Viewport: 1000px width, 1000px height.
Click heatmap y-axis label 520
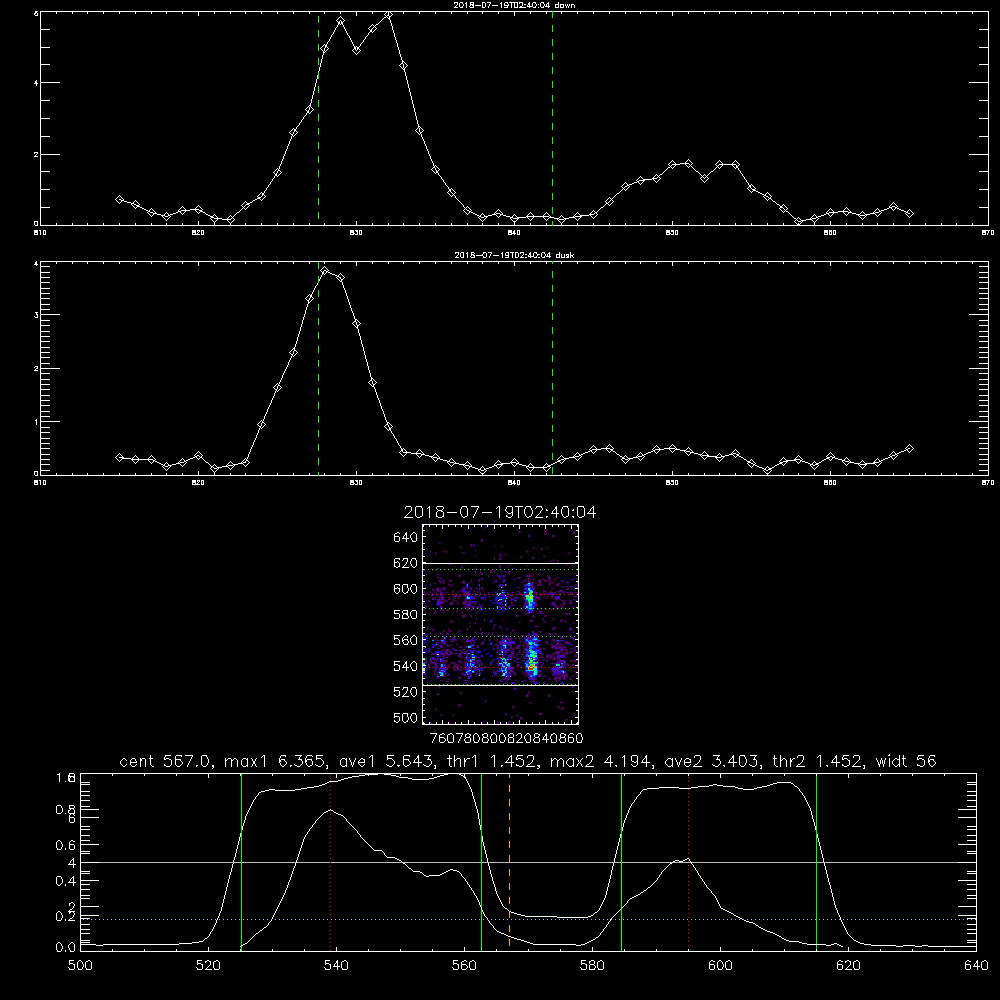(x=406, y=692)
